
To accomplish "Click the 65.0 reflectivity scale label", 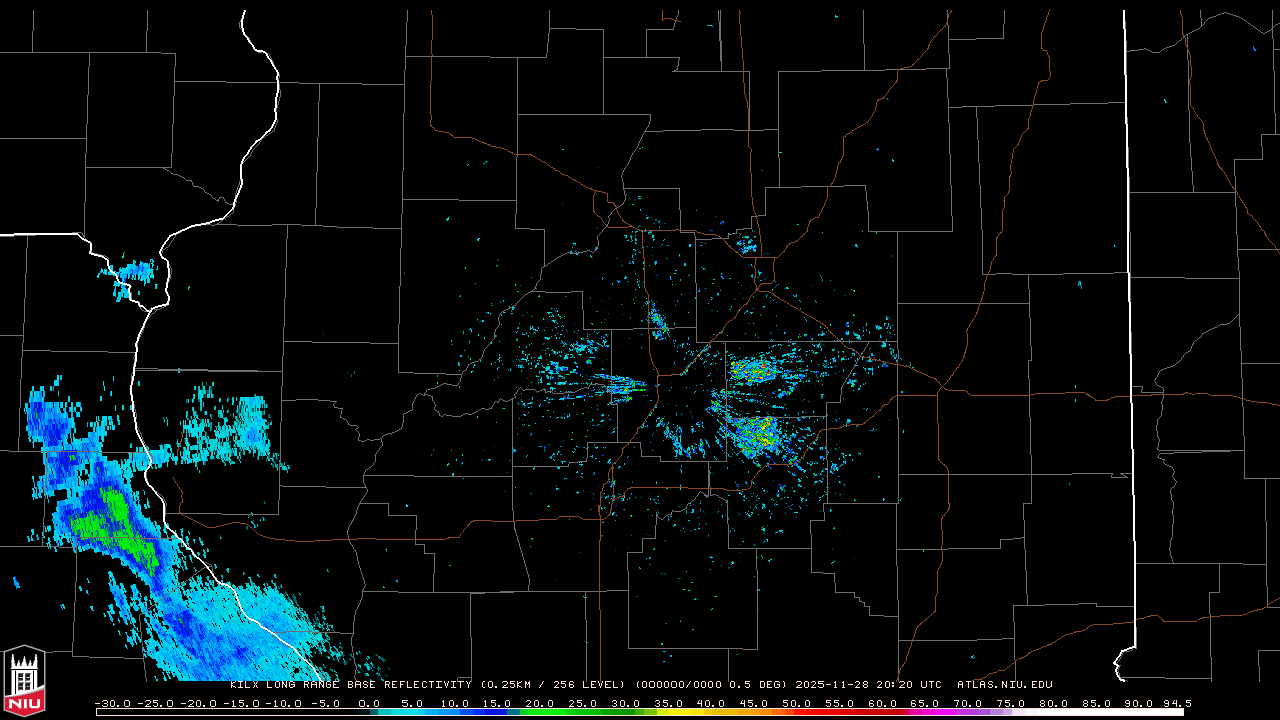I will [925, 704].
